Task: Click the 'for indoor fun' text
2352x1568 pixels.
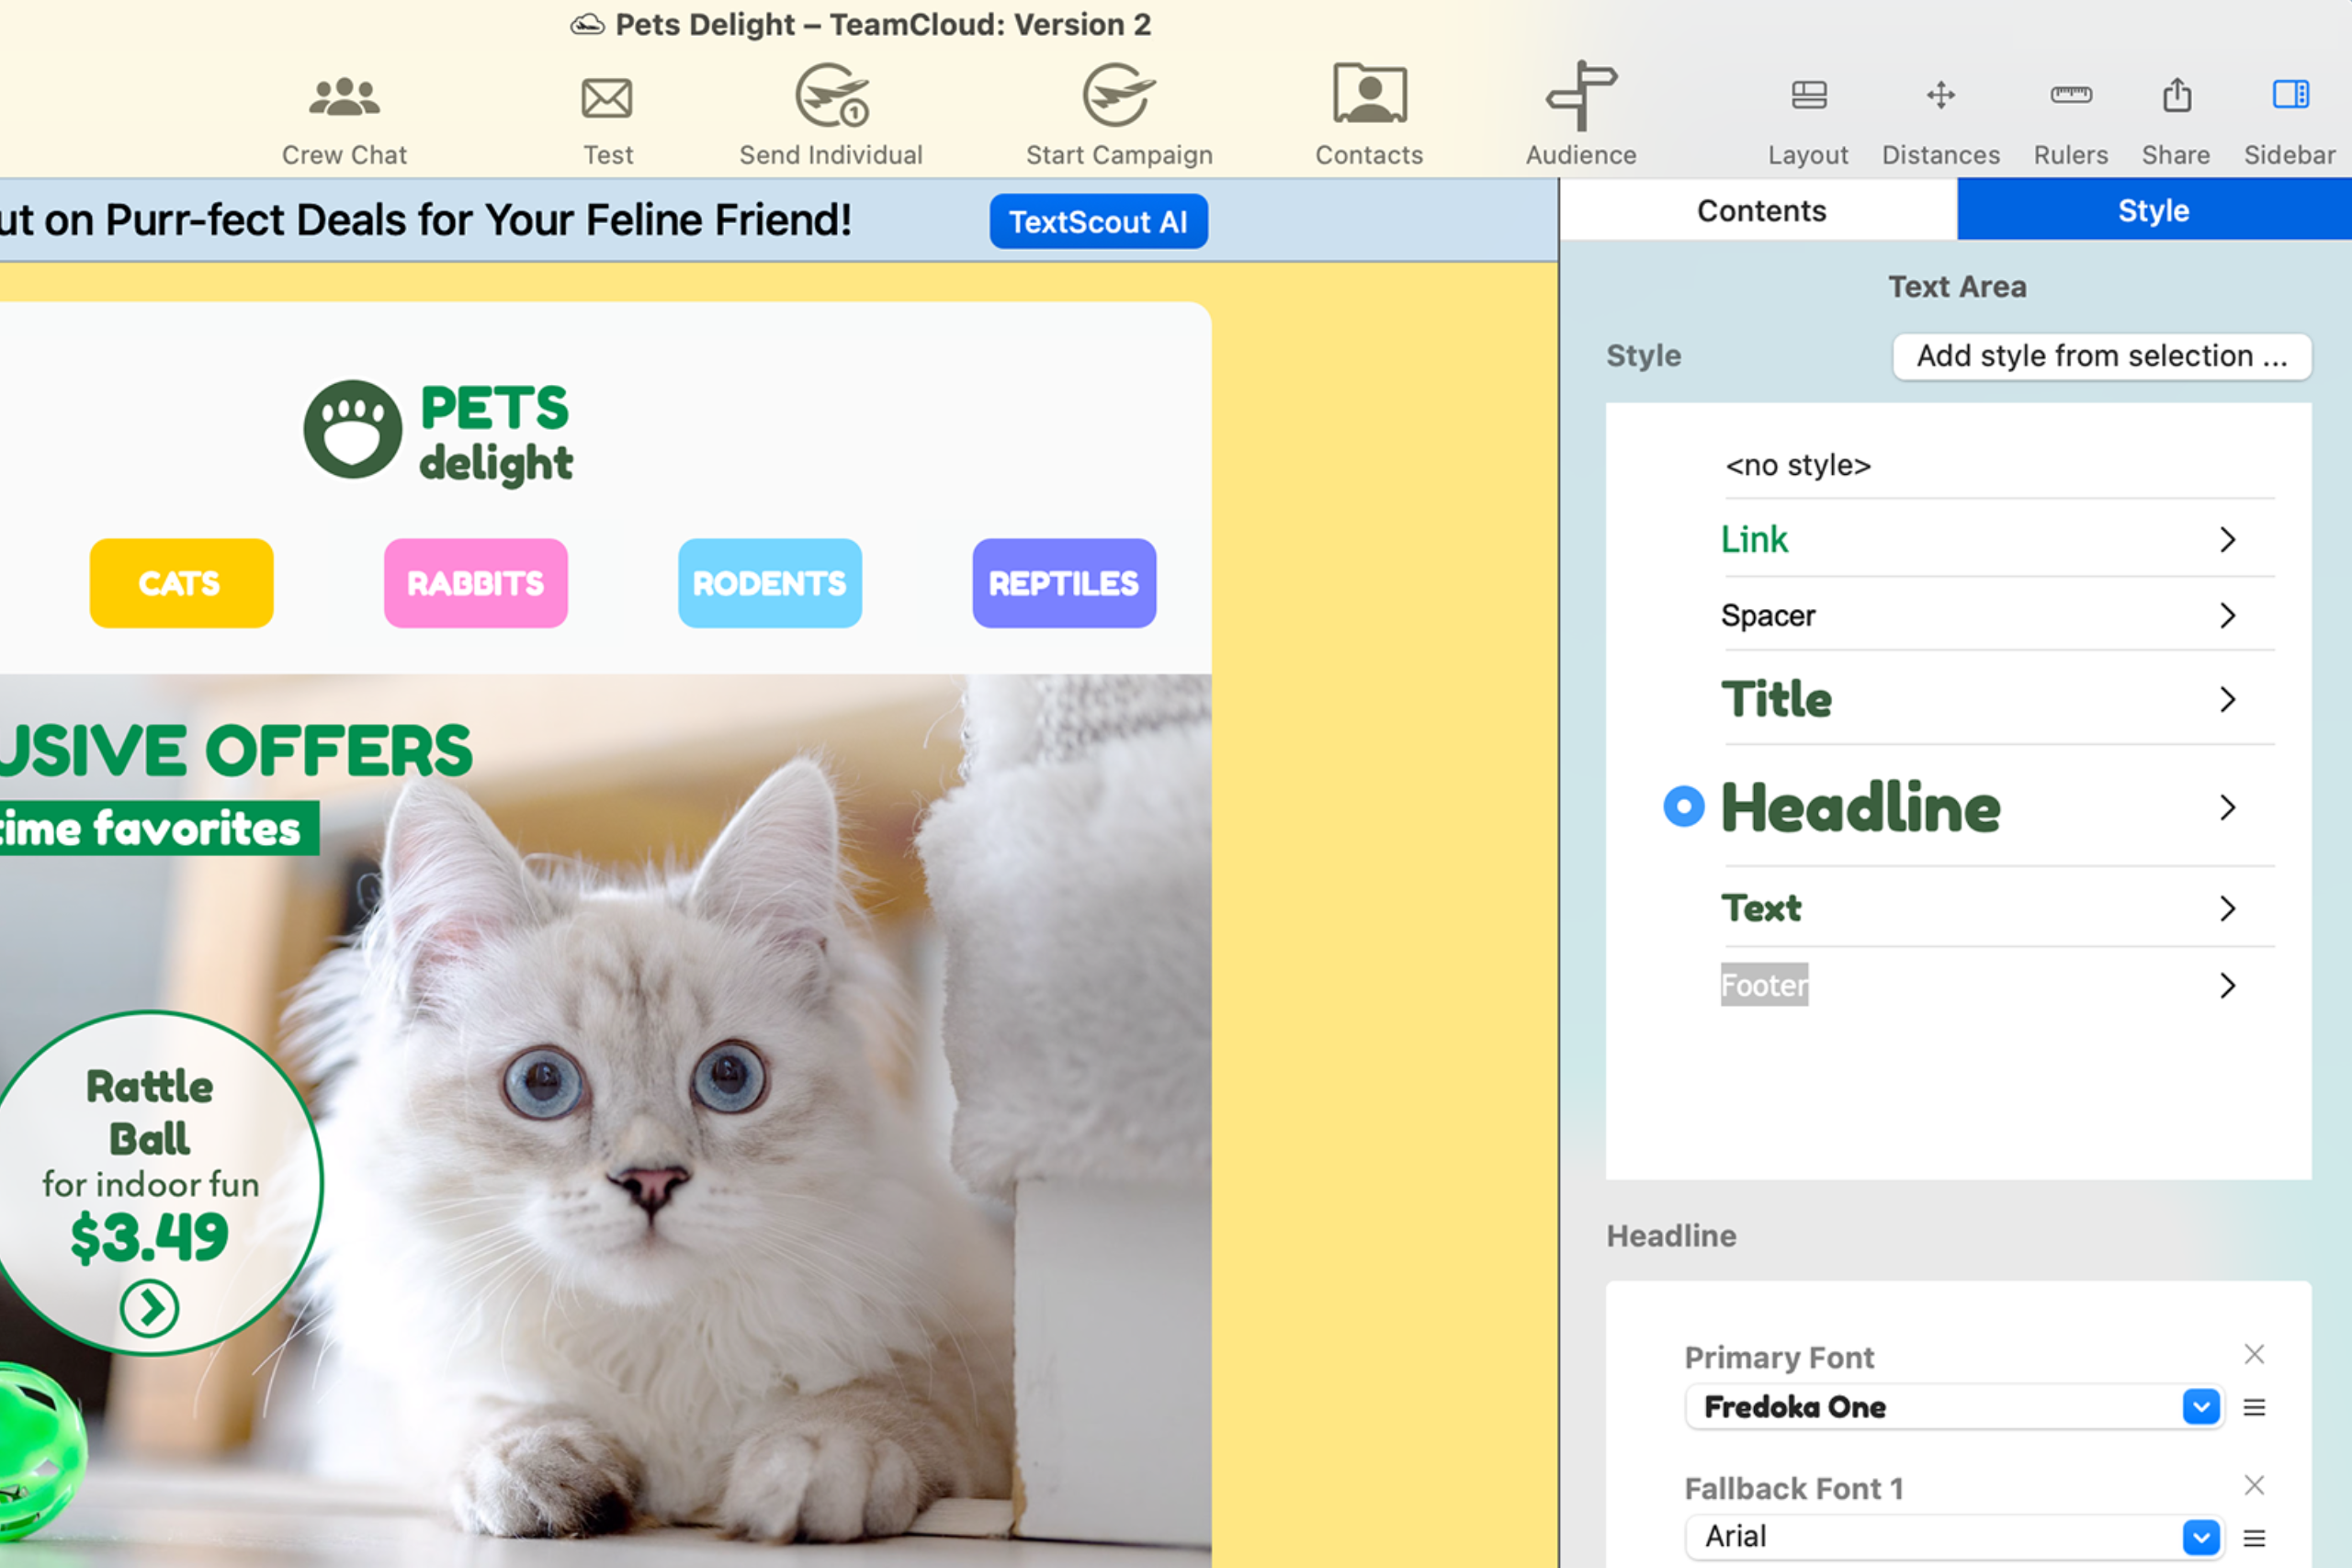Action: coord(150,1184)
